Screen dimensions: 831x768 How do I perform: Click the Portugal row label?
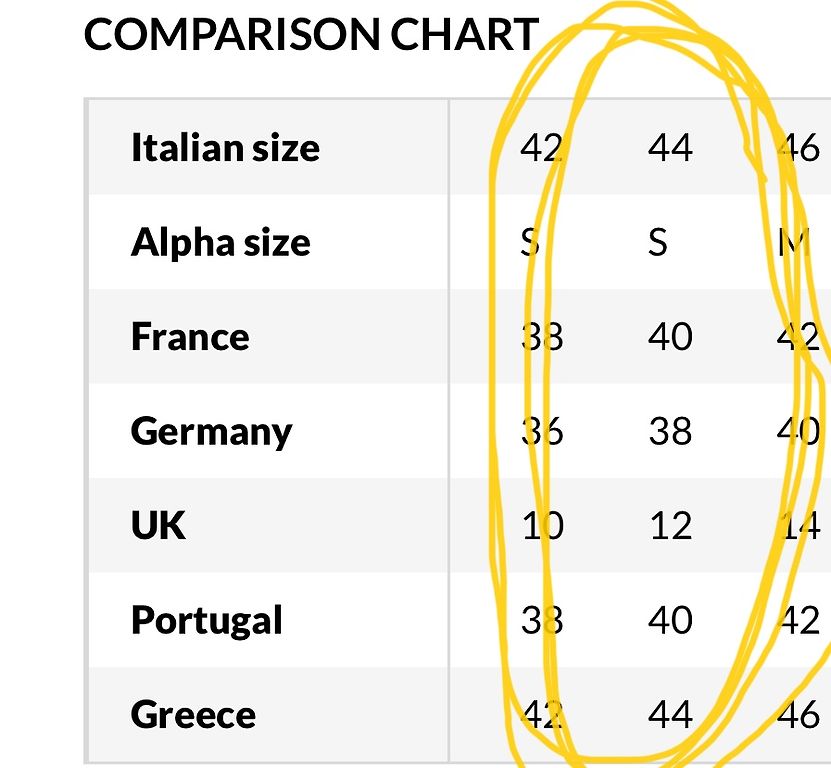[x=206, y=621]
